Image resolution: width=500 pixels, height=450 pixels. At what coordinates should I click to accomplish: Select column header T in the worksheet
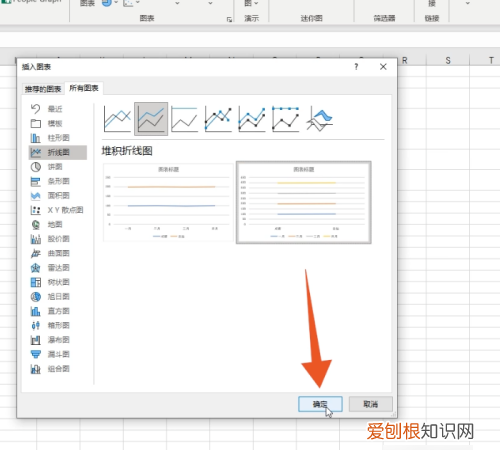click(491, 60)
